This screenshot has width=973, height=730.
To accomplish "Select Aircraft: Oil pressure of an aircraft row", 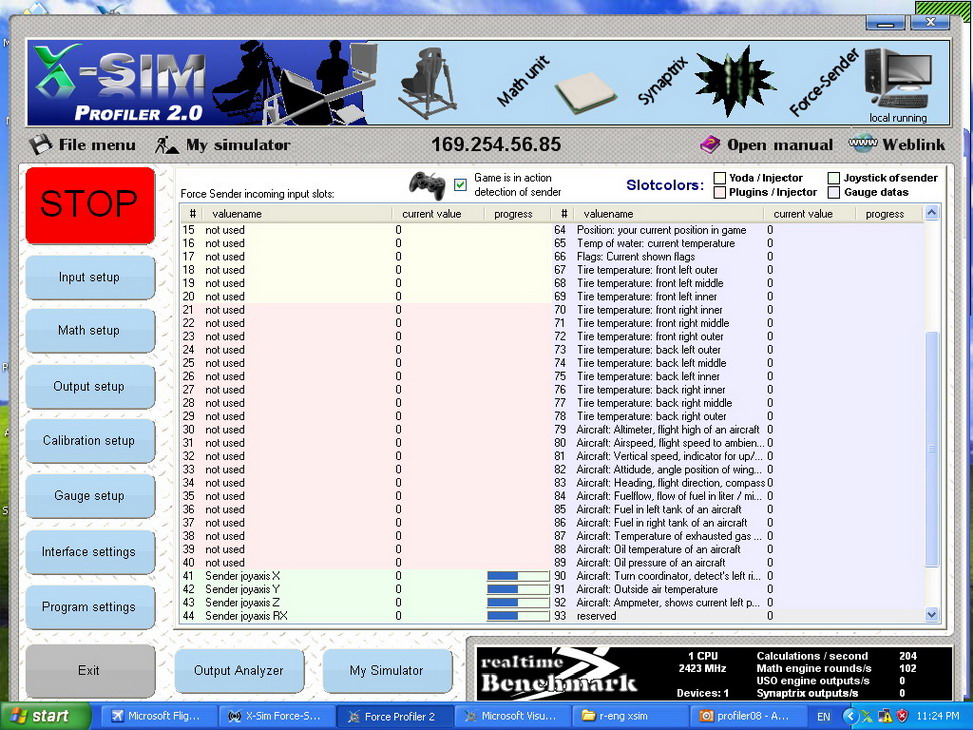I will click(x=737, y=563).
